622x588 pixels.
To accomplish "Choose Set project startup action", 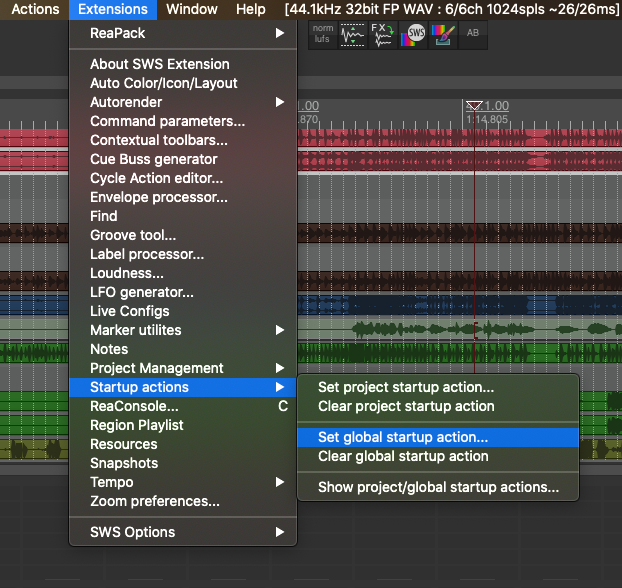I will coord(438,387).
